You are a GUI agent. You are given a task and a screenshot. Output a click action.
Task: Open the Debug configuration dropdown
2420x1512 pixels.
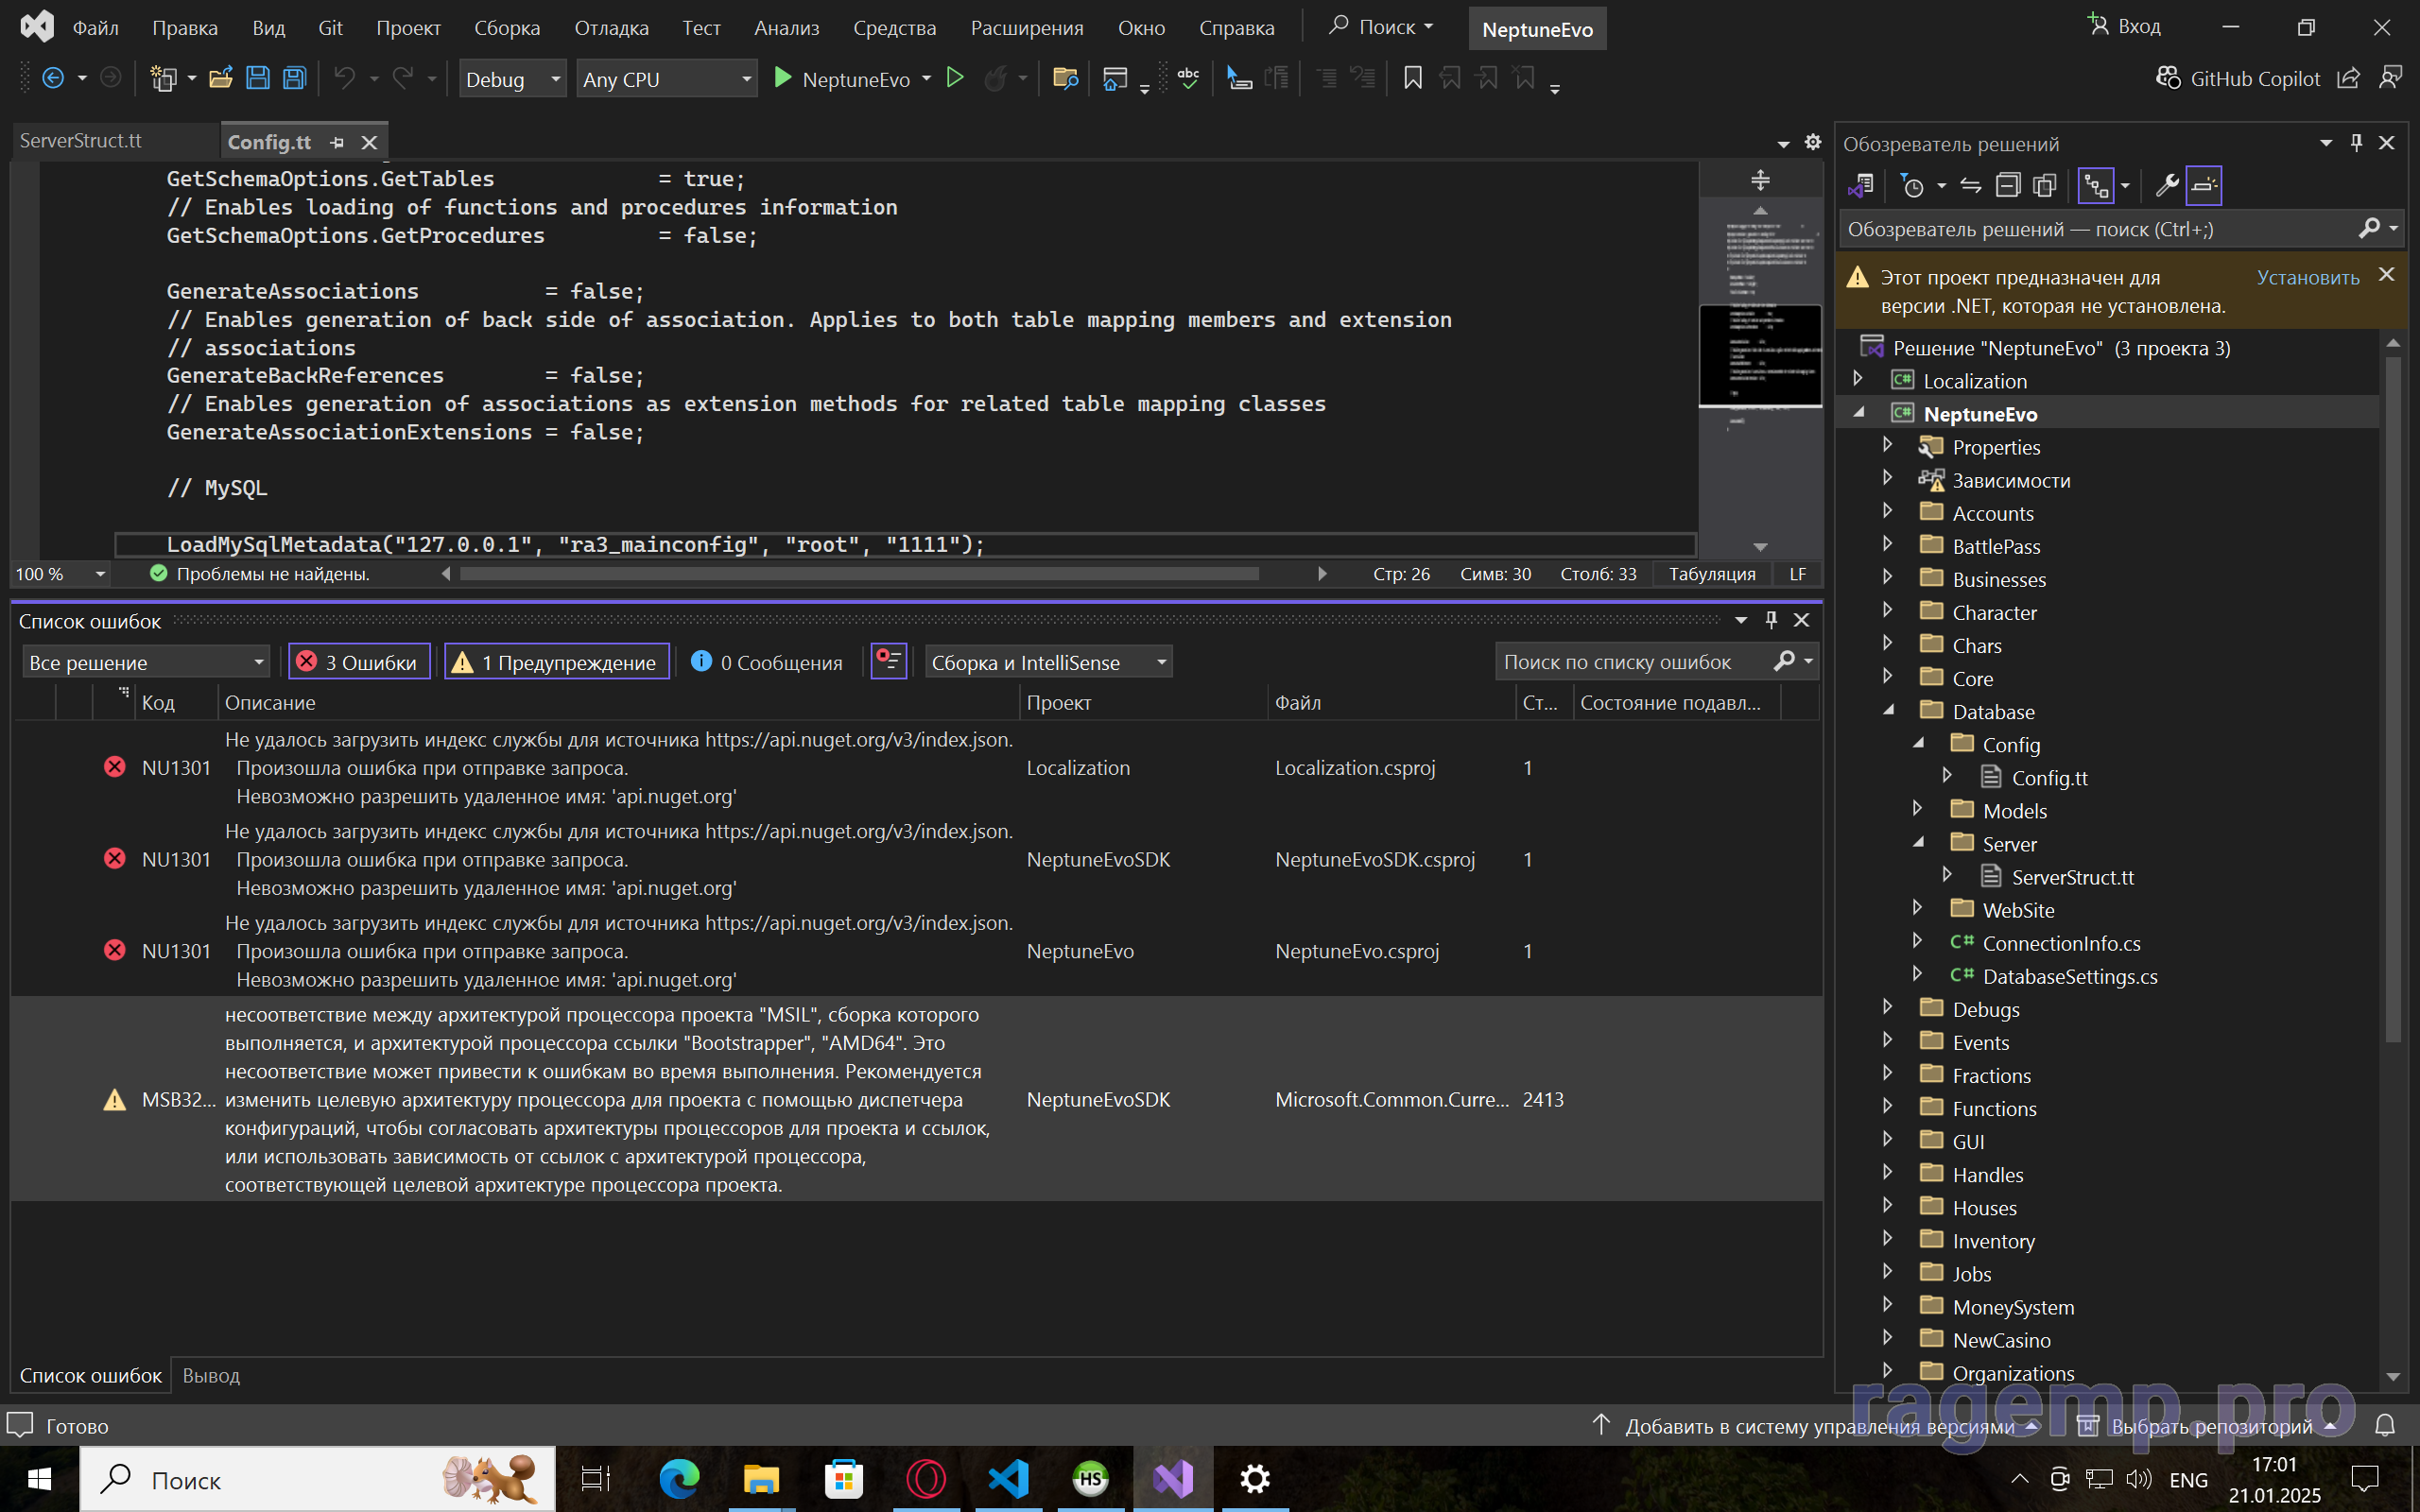pos(512,79)
